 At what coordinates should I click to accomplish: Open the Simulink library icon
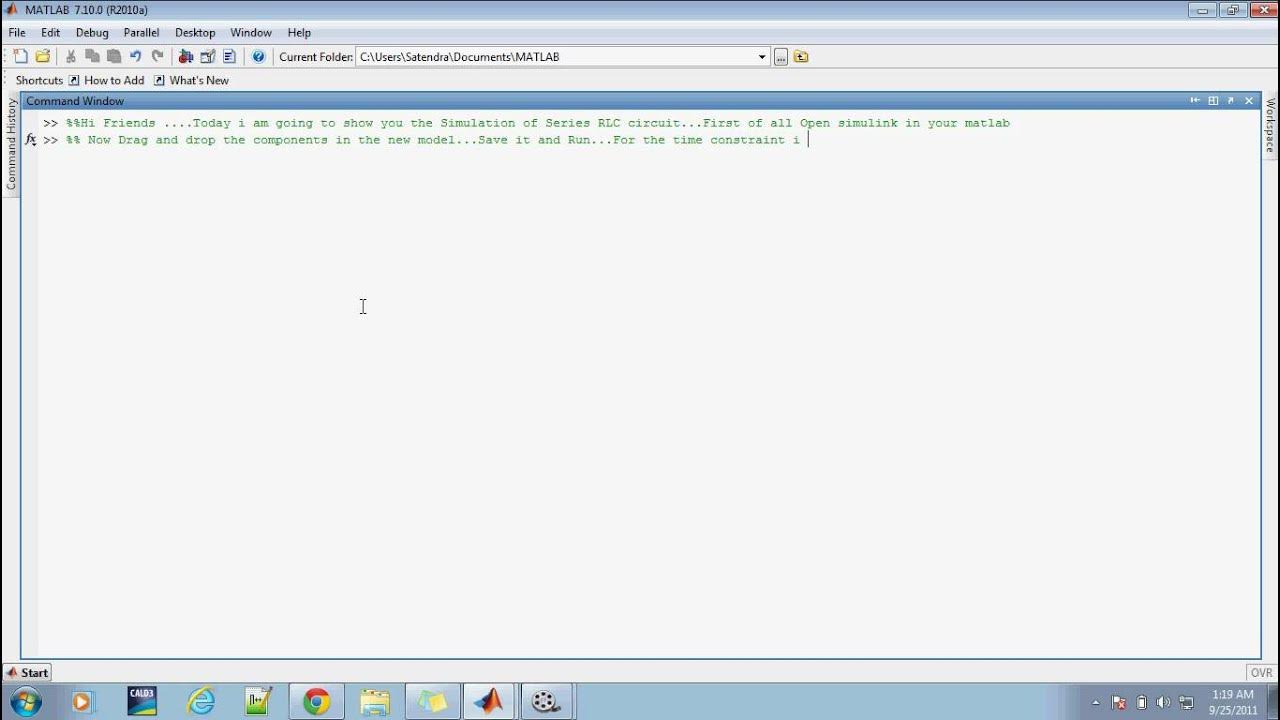tap(186, 57)
